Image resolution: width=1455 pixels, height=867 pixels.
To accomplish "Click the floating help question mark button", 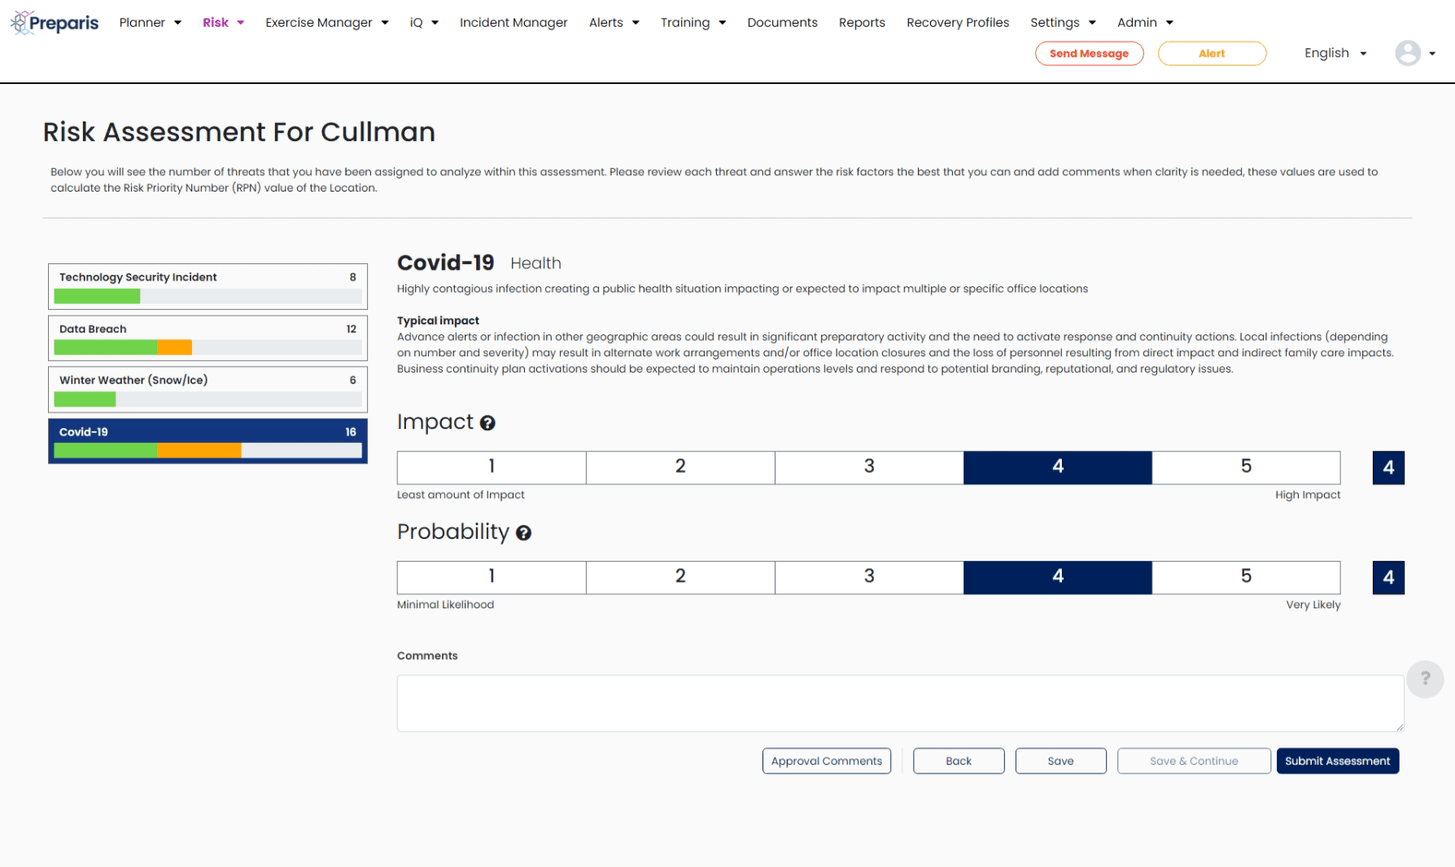I will [1424, 679].
